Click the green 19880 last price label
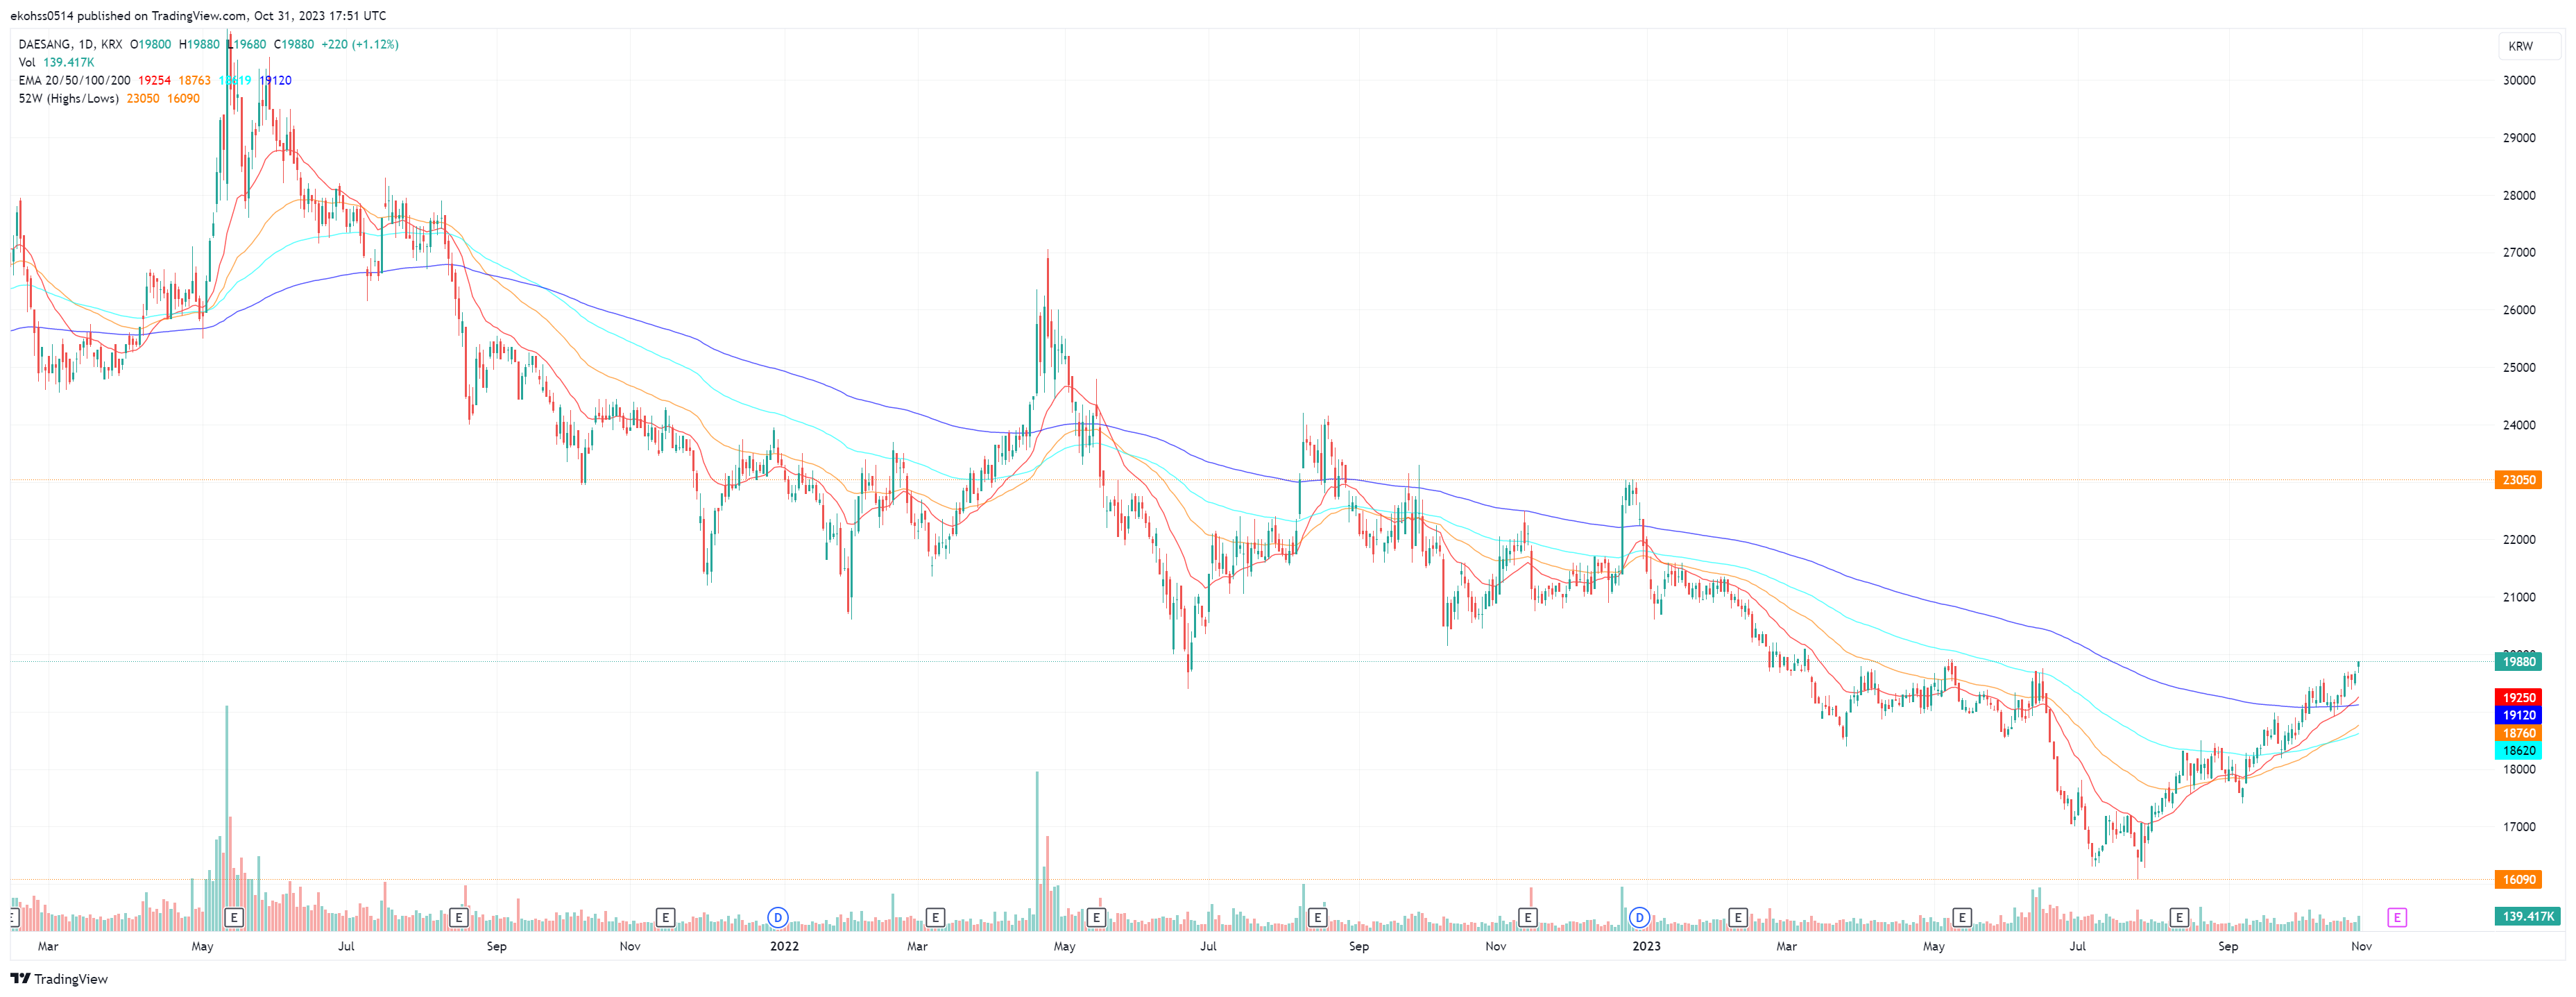Screen dimensions: 2576x997 (2518, 662)
